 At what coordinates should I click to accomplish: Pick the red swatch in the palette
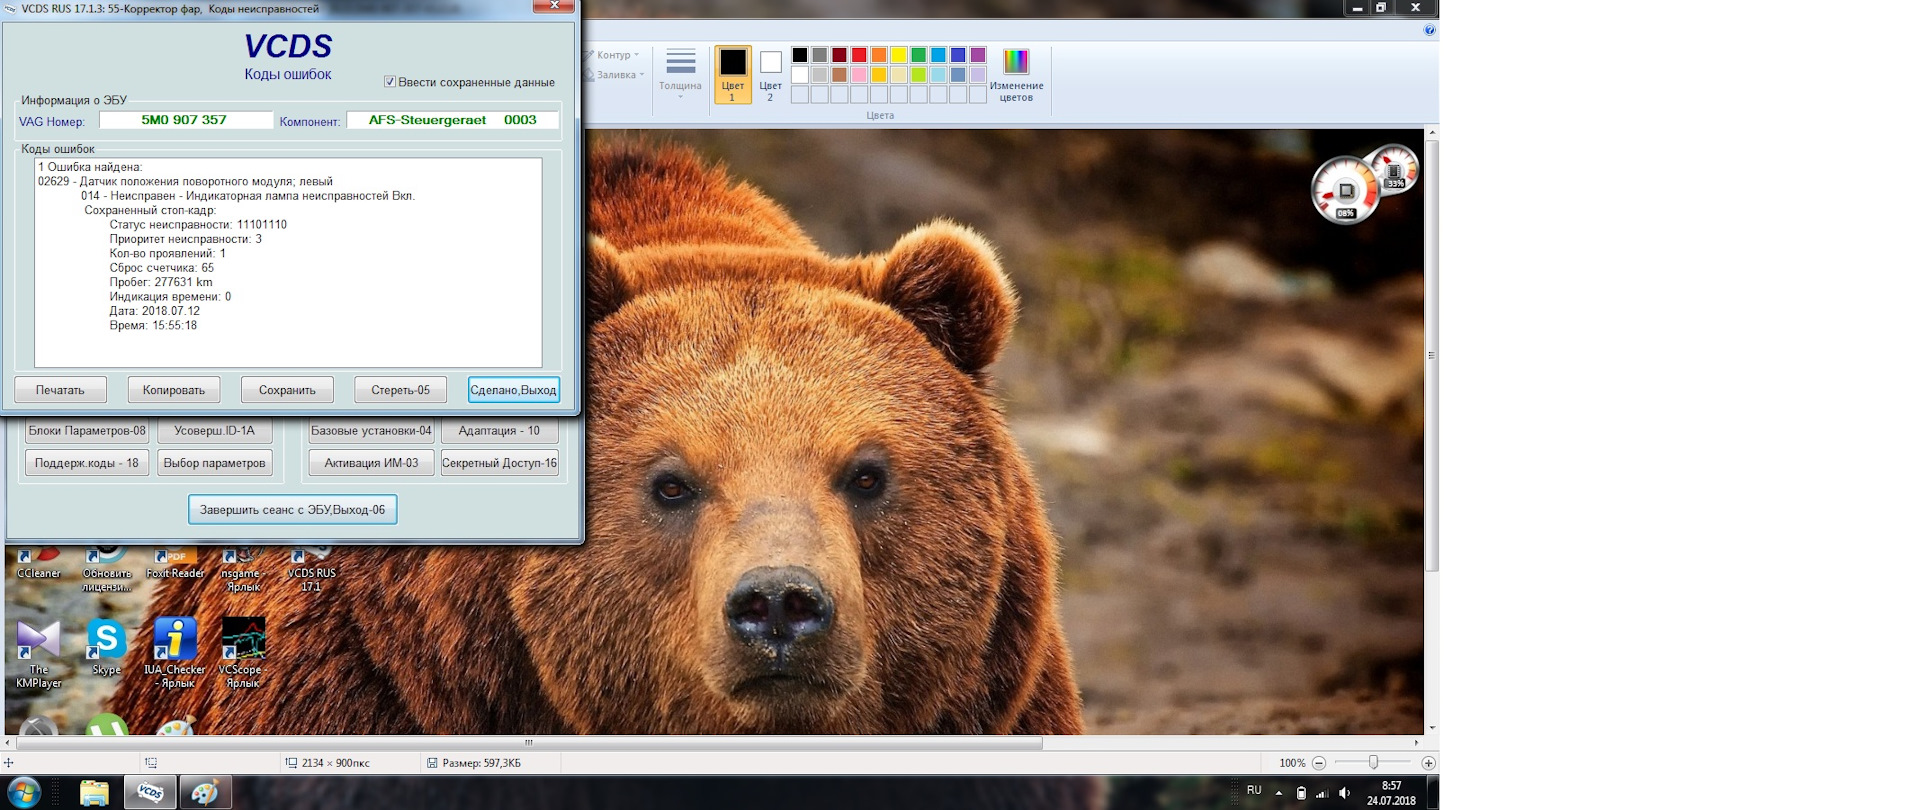coord(859,55)
